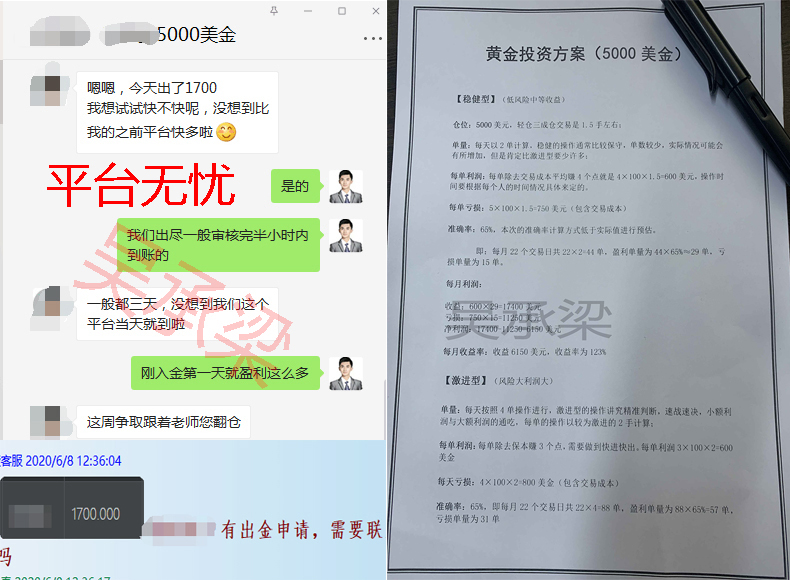The height and width of the screenshot is (580, 790).
Task: Select the message '我们出尽一般审核完半小时内到账的'
Action: [218, 245]
